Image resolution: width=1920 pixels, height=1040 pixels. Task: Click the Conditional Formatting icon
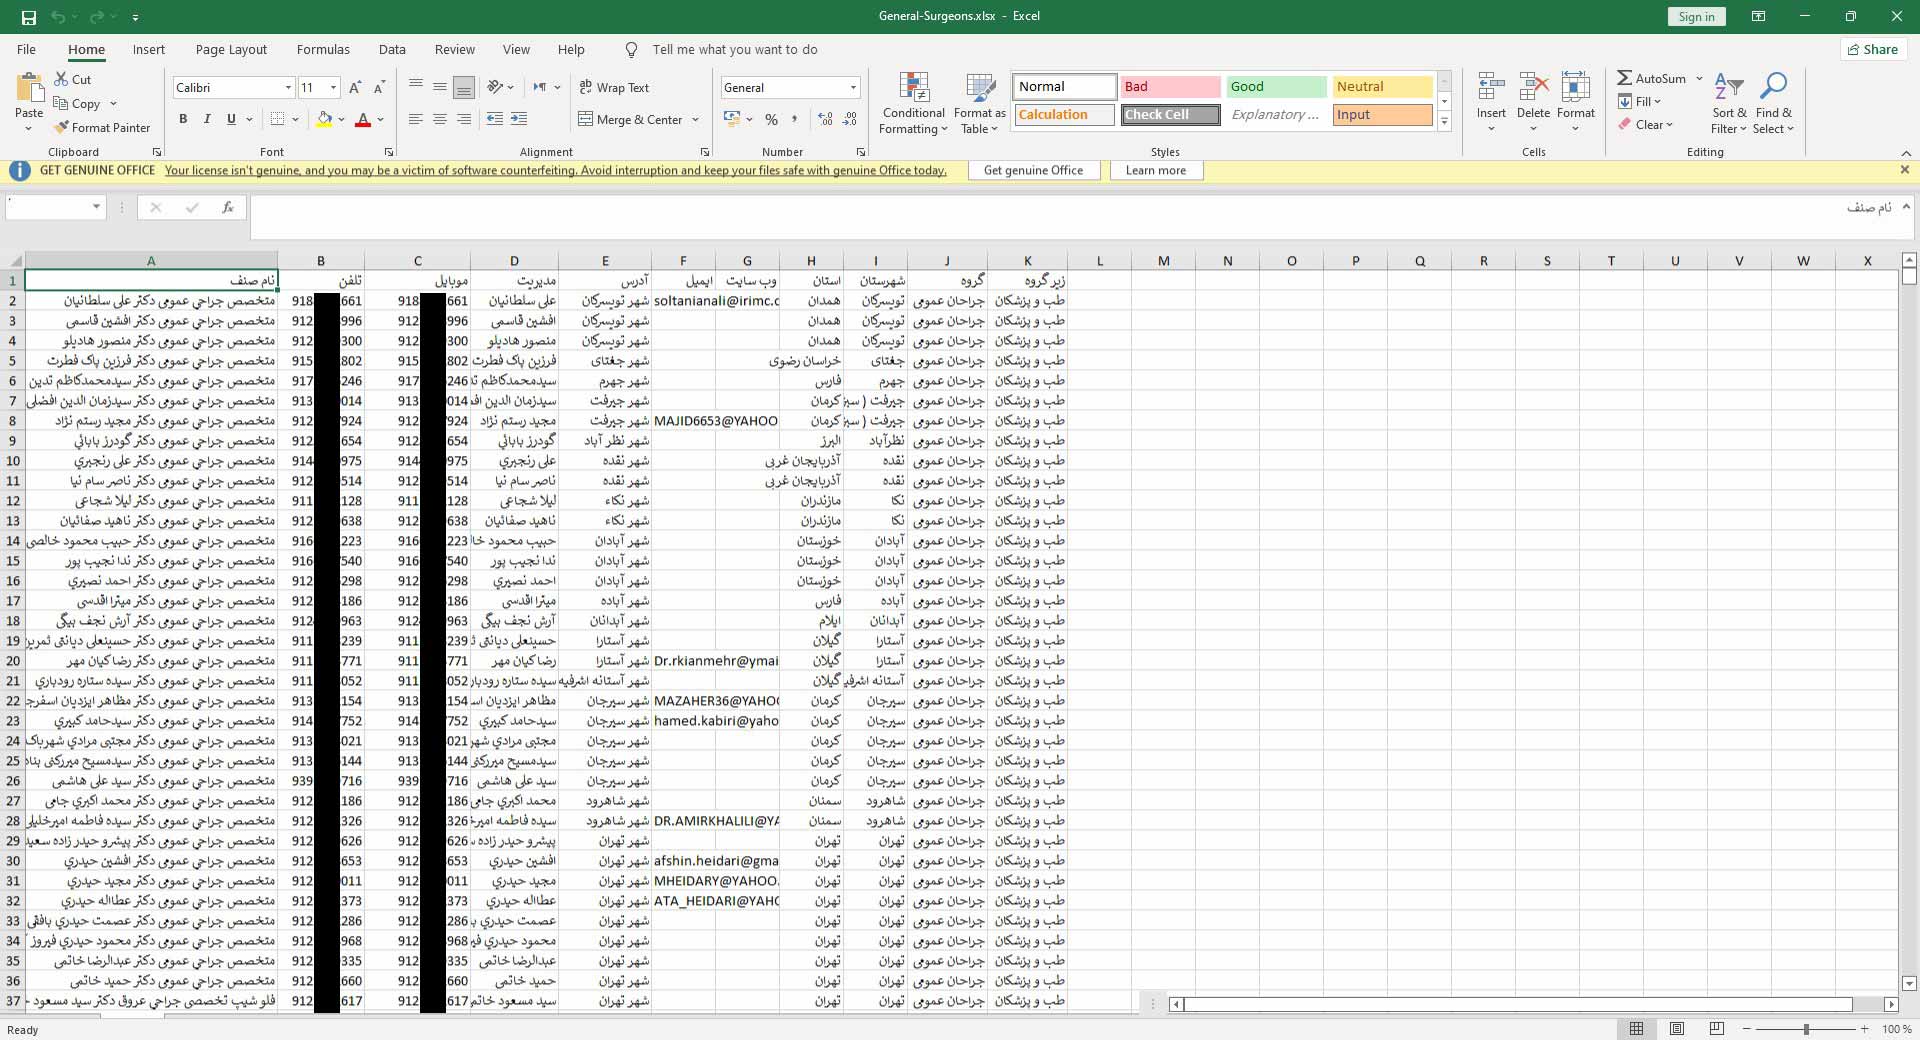coord(913,91)
